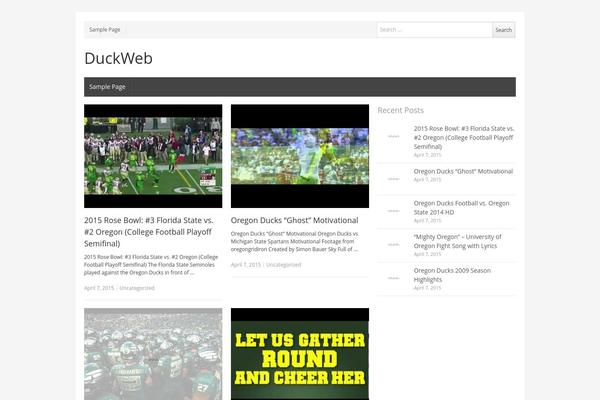The height and width of the screenshot is (400, 600).
Task: Click sidebar thumbnail beside Mighty Oregon post
Action: 394,244
